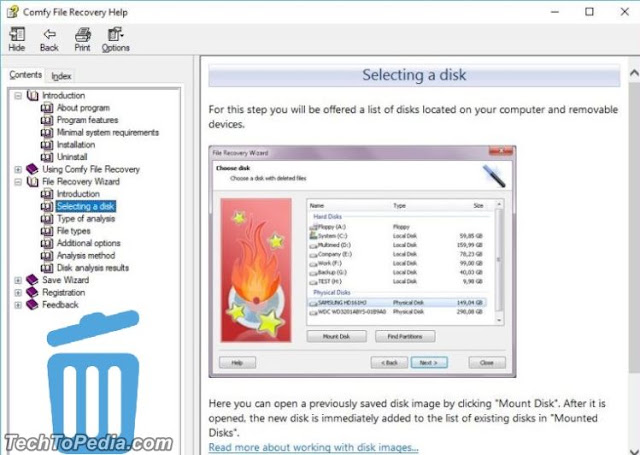Screen dimensions: 640x455
Task: Click the page icon next to Type of analysis
Action: tap(47, 218)
